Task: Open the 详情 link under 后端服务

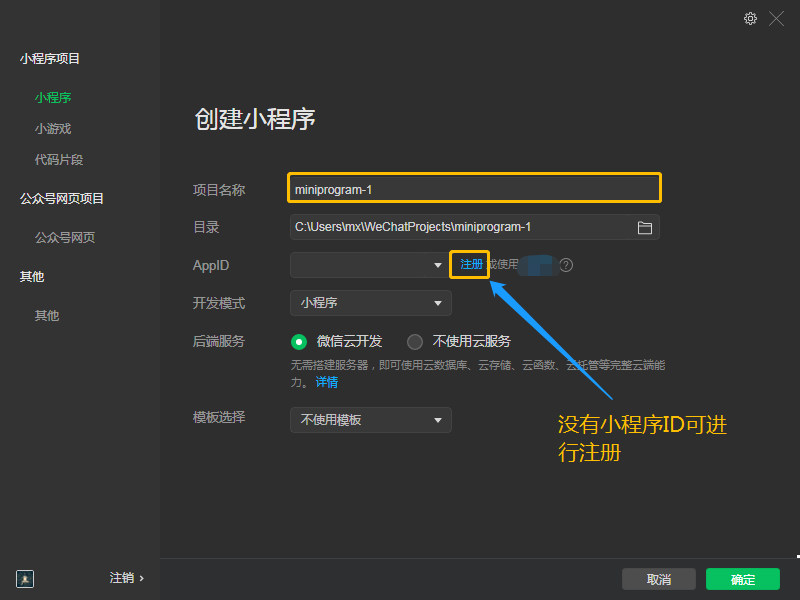Action: point(326,381)
